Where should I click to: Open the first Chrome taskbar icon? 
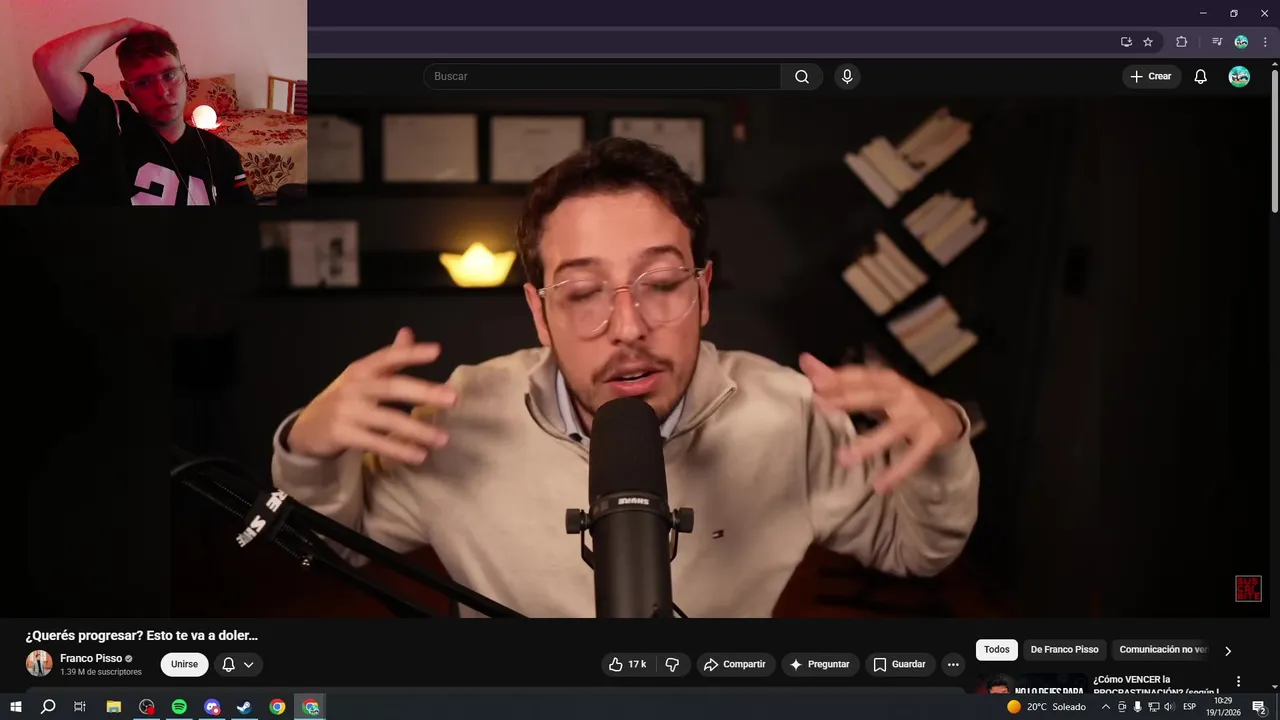(x=277, y=707)
